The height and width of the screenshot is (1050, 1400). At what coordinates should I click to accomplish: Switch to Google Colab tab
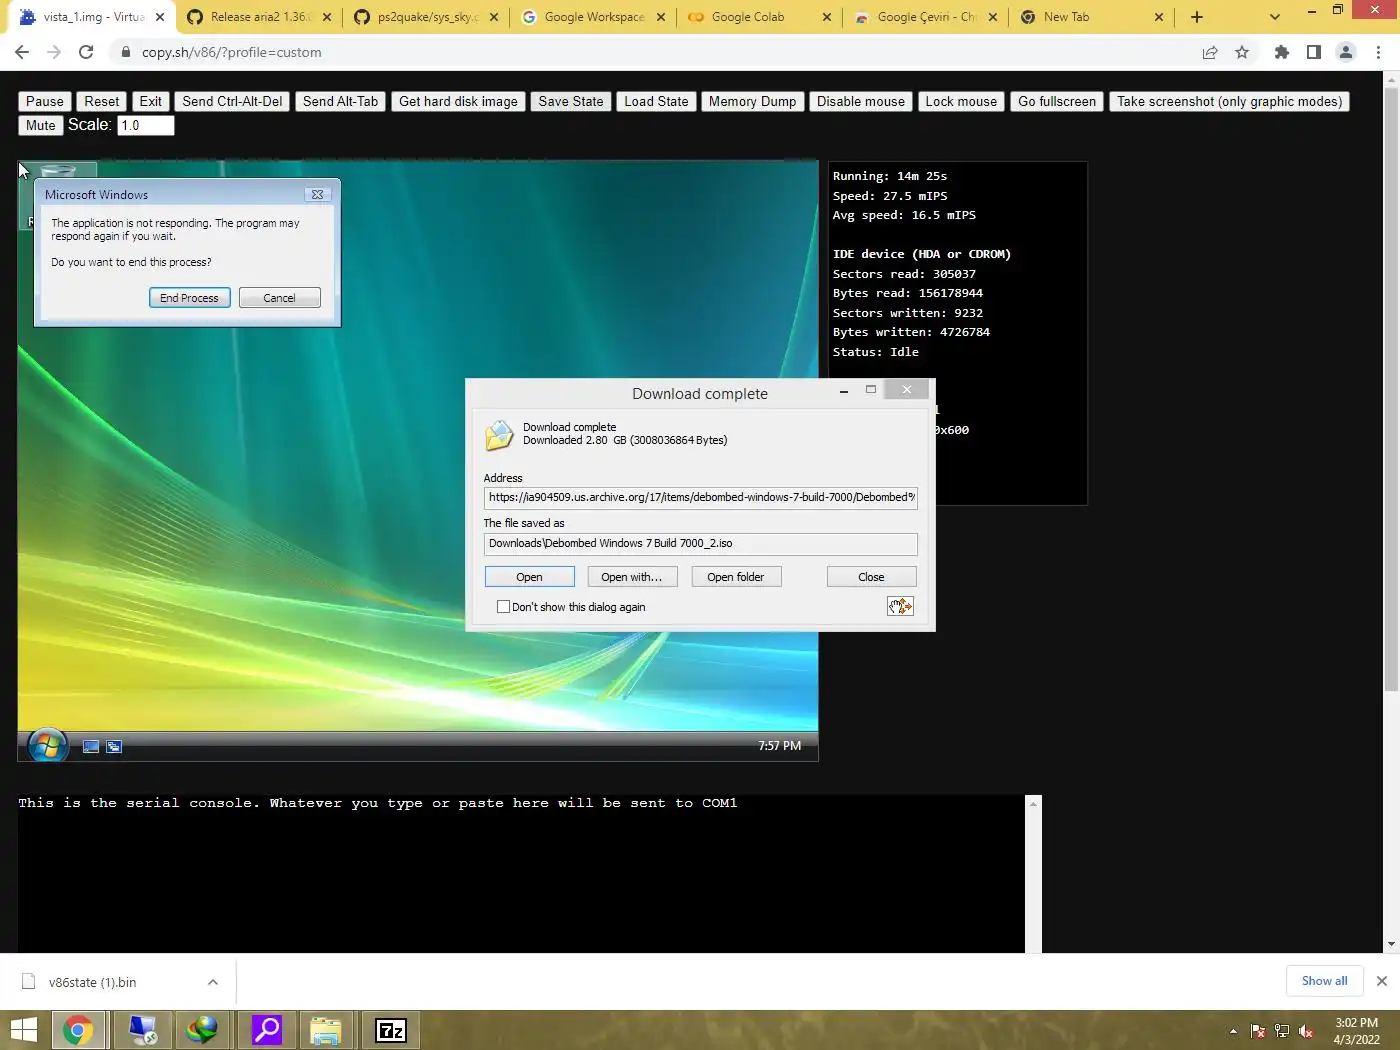(x=759, y=17)
